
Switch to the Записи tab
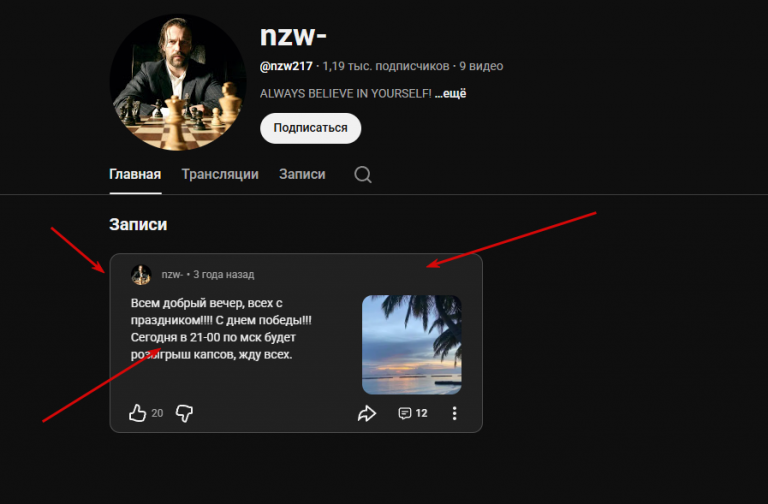pos(302,174)
